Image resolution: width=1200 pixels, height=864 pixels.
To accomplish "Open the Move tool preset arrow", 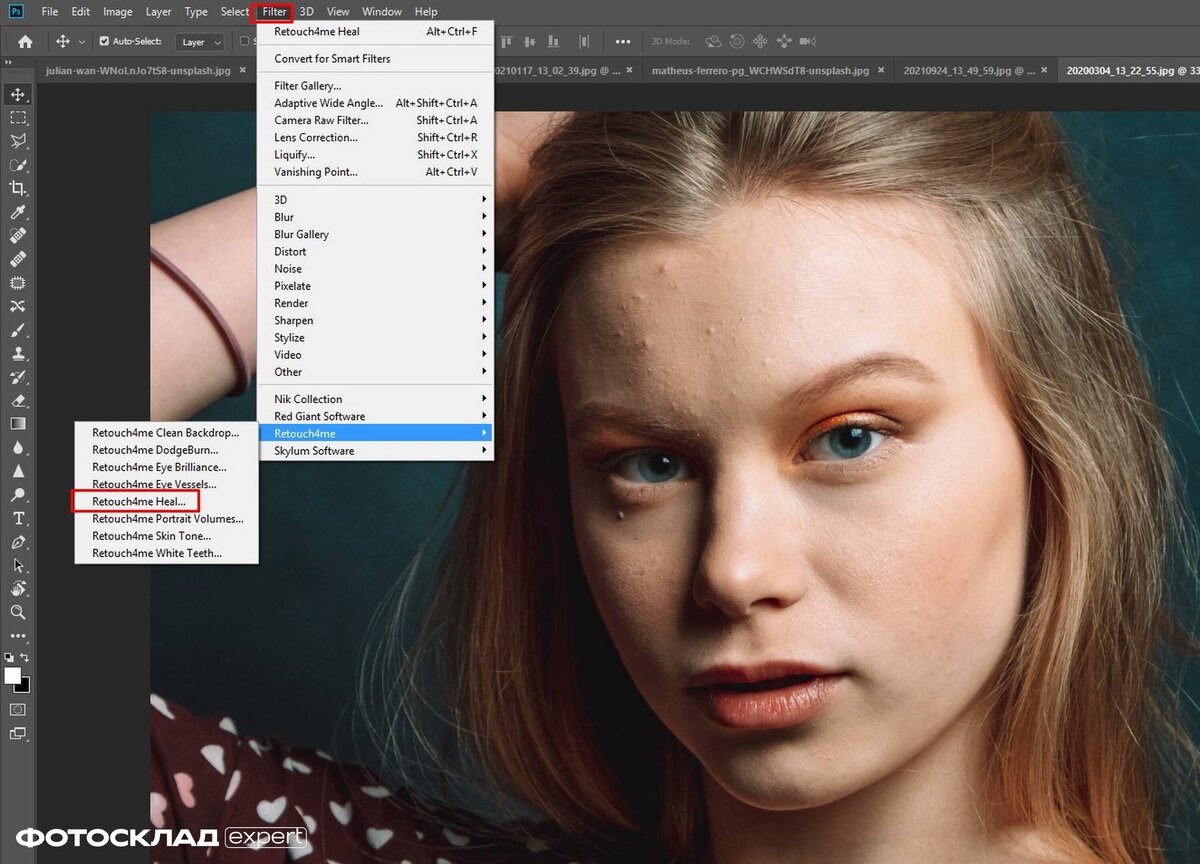I will coord(82,42).
